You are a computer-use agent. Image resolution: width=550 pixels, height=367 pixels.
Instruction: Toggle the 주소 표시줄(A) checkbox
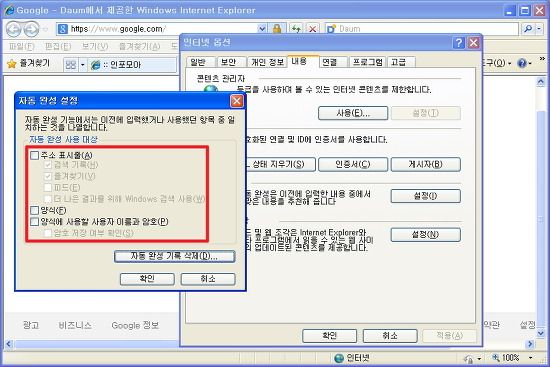(x=34, y=155)
